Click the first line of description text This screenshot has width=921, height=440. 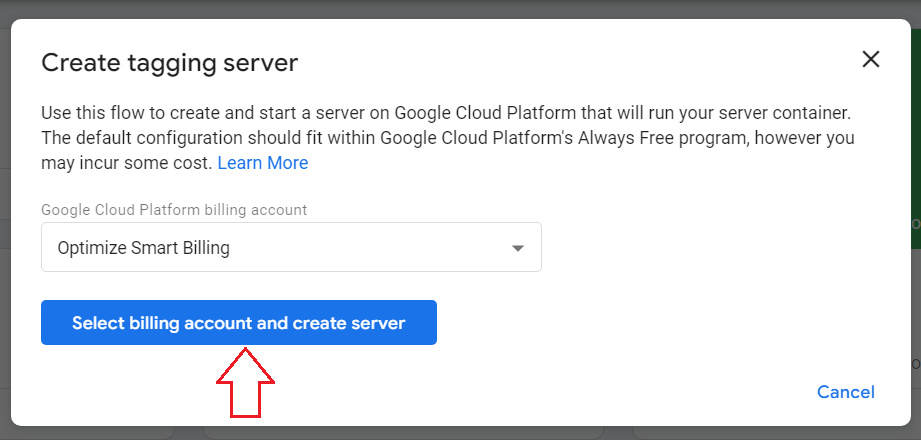pyautogui.click(x=445, y=112)
